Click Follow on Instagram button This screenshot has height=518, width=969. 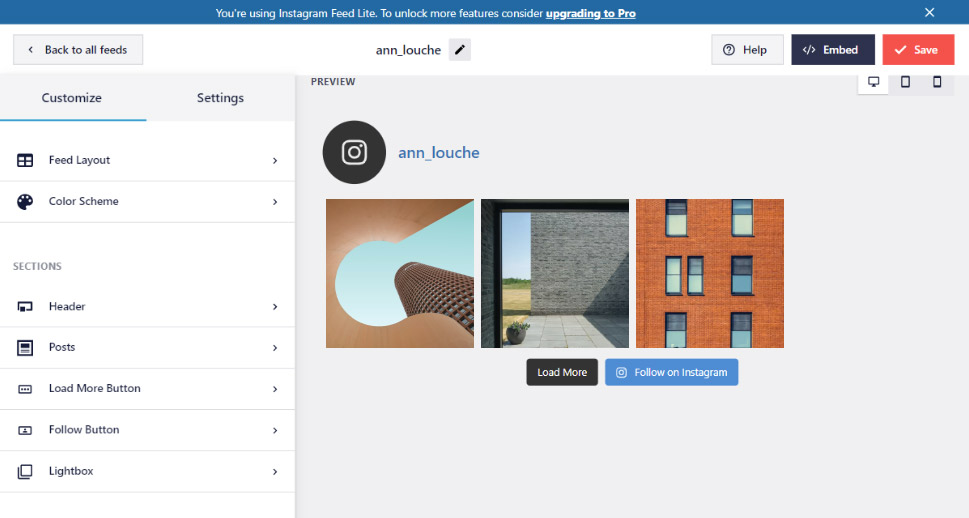671,372
